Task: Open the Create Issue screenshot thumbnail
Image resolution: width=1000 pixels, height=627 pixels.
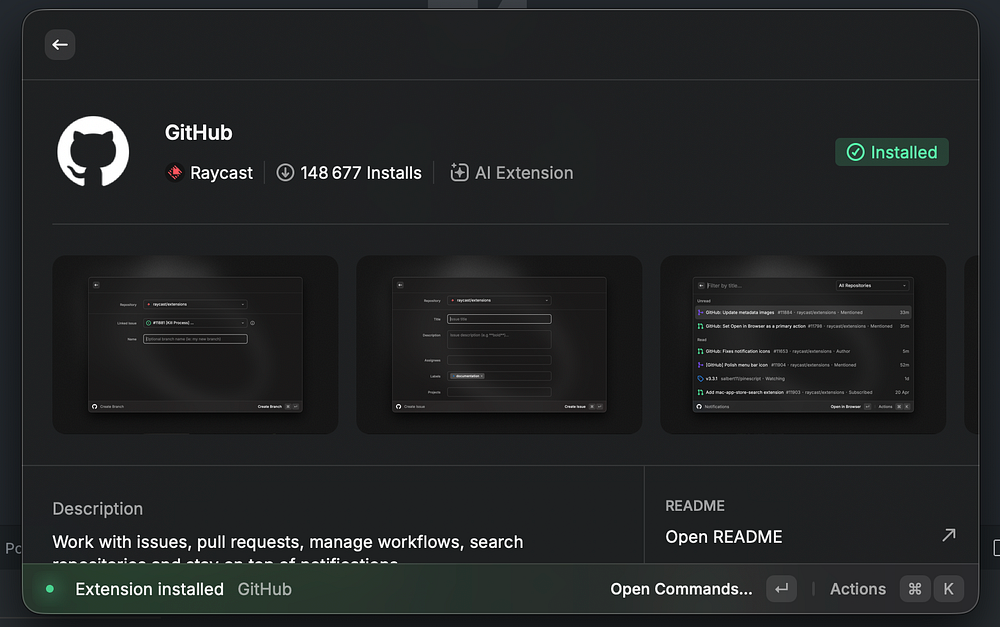Action: pos(499,345)
